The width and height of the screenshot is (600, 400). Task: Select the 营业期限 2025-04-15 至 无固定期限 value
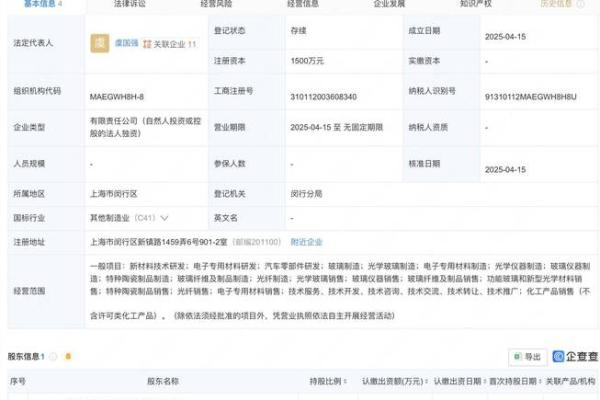[x=337, y=127]
